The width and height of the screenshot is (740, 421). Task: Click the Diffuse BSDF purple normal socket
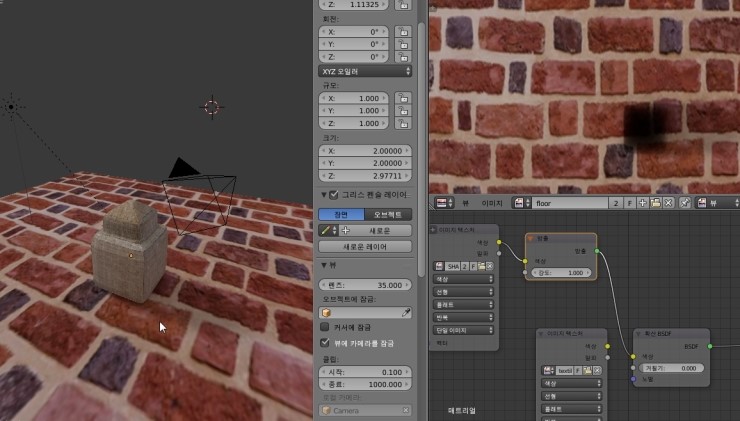[x=633, y=379]
